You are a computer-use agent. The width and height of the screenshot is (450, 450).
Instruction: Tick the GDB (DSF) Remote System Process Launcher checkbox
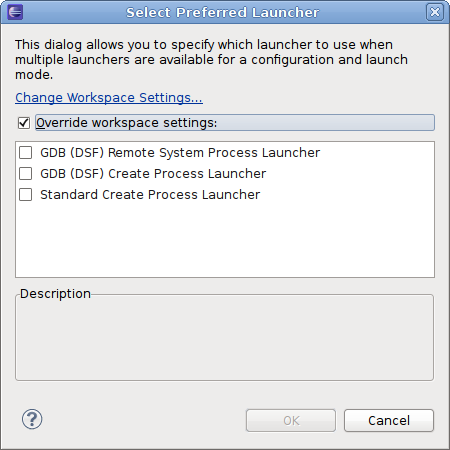(x=26, y=153)
